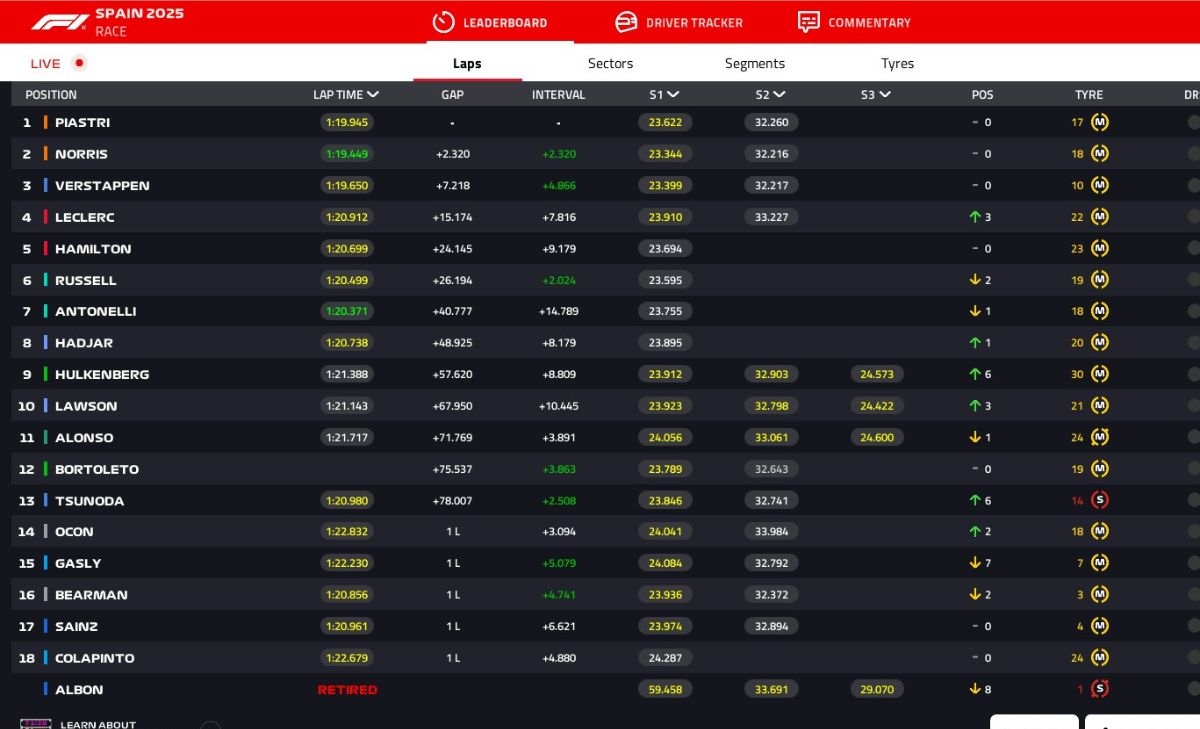Click the F1 logo in header
This screenshot has width=1200, height=729.
tap(59, 22)
